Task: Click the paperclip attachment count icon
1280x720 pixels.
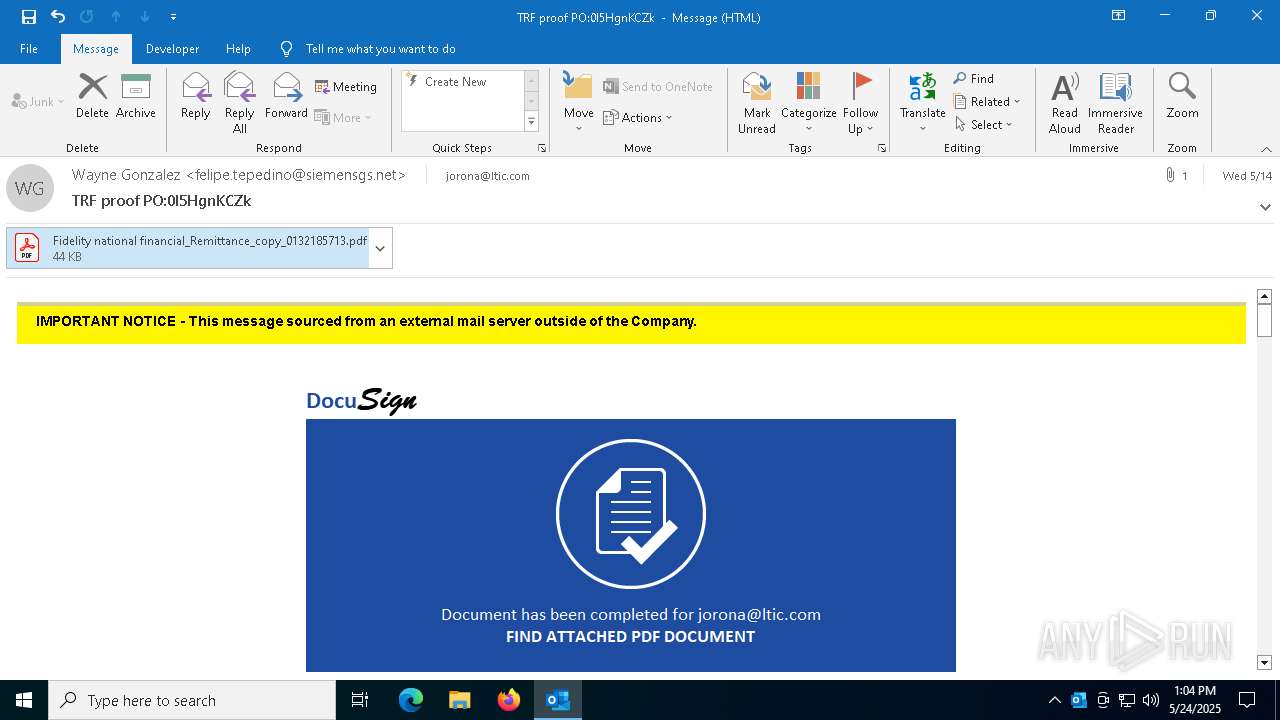Action: [1170, 176]
